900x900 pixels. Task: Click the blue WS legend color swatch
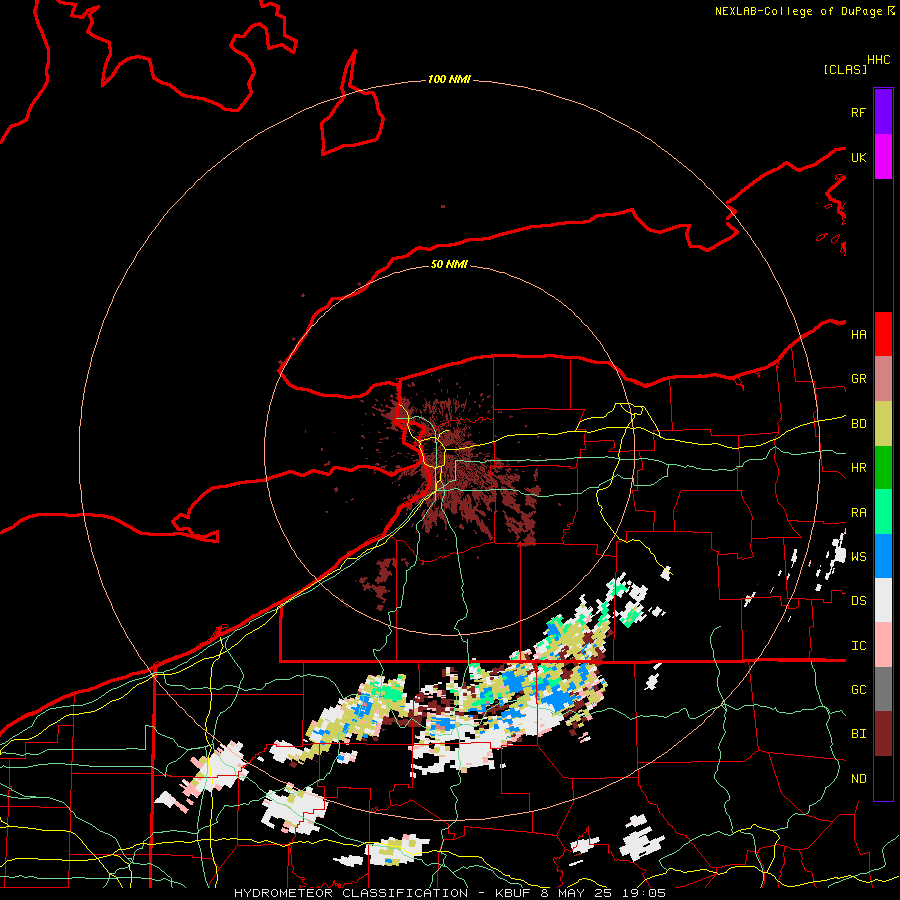[883, 556]
